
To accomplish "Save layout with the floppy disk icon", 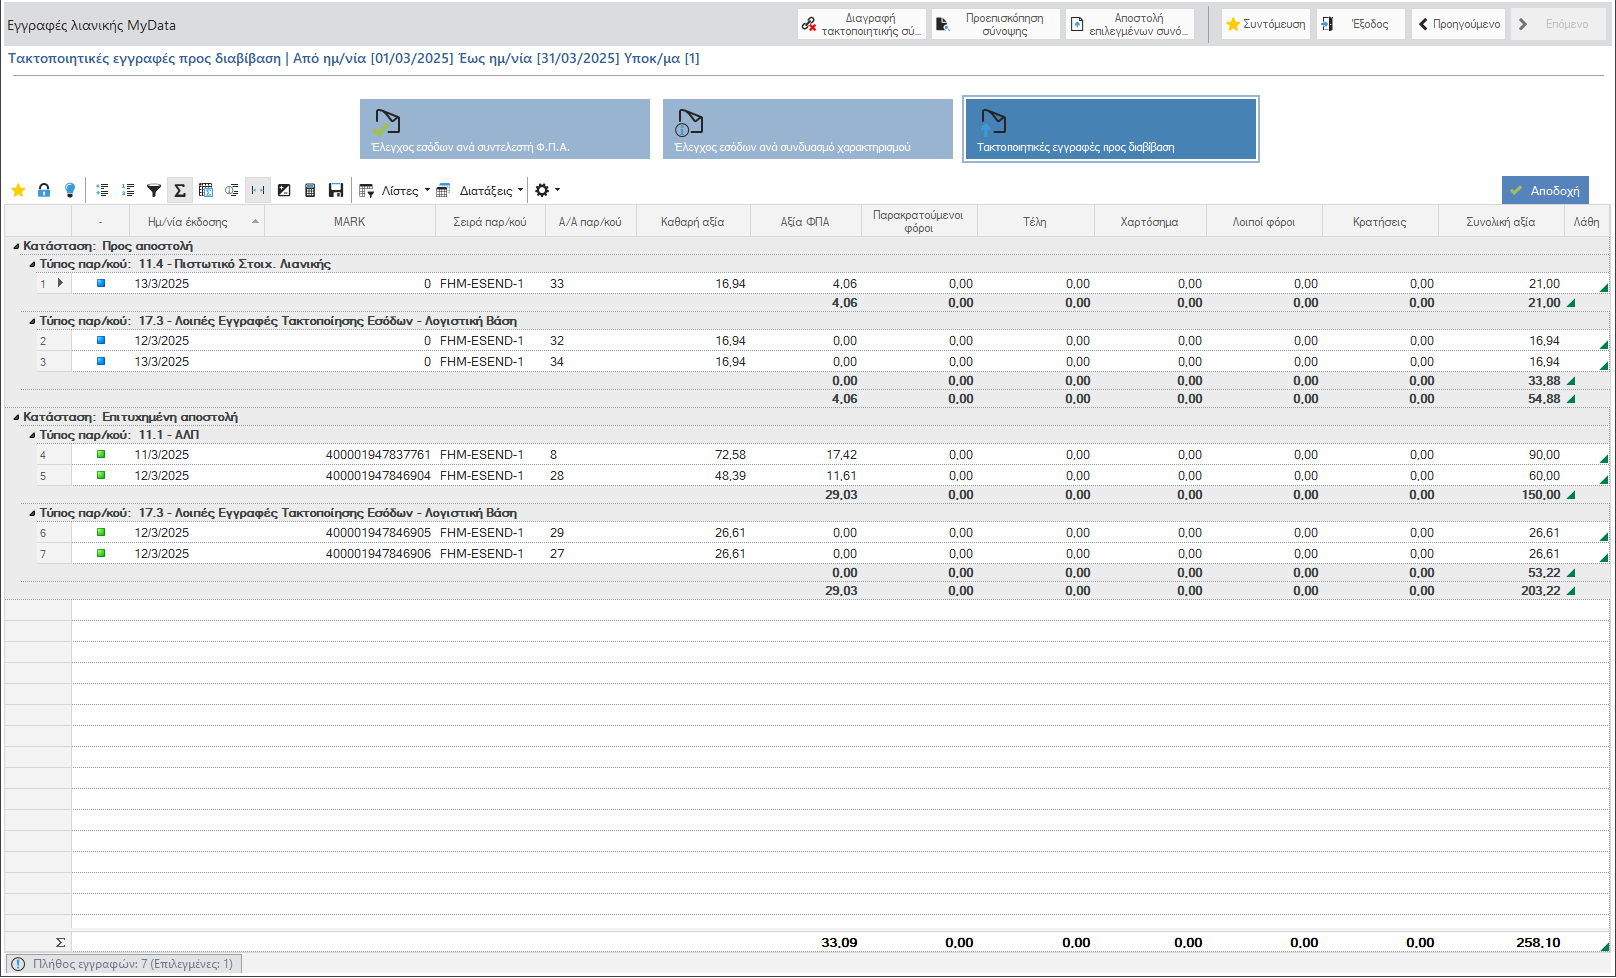I will 336,190.
